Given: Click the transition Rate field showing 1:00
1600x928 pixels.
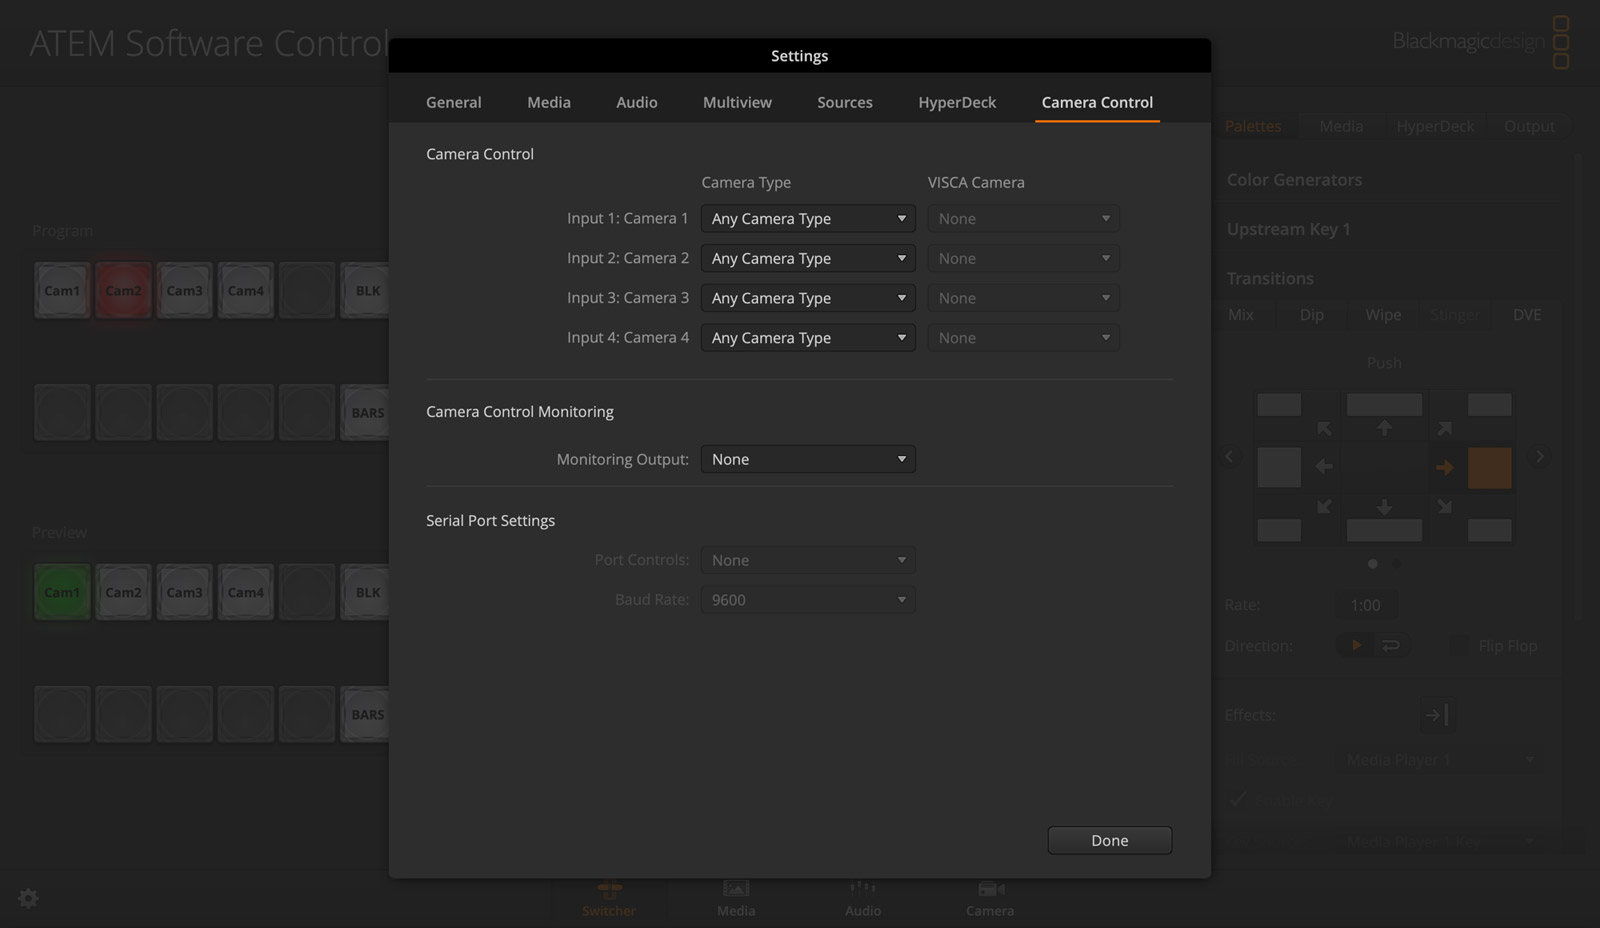Looking at the screenshot, I should click(1364, 604).
